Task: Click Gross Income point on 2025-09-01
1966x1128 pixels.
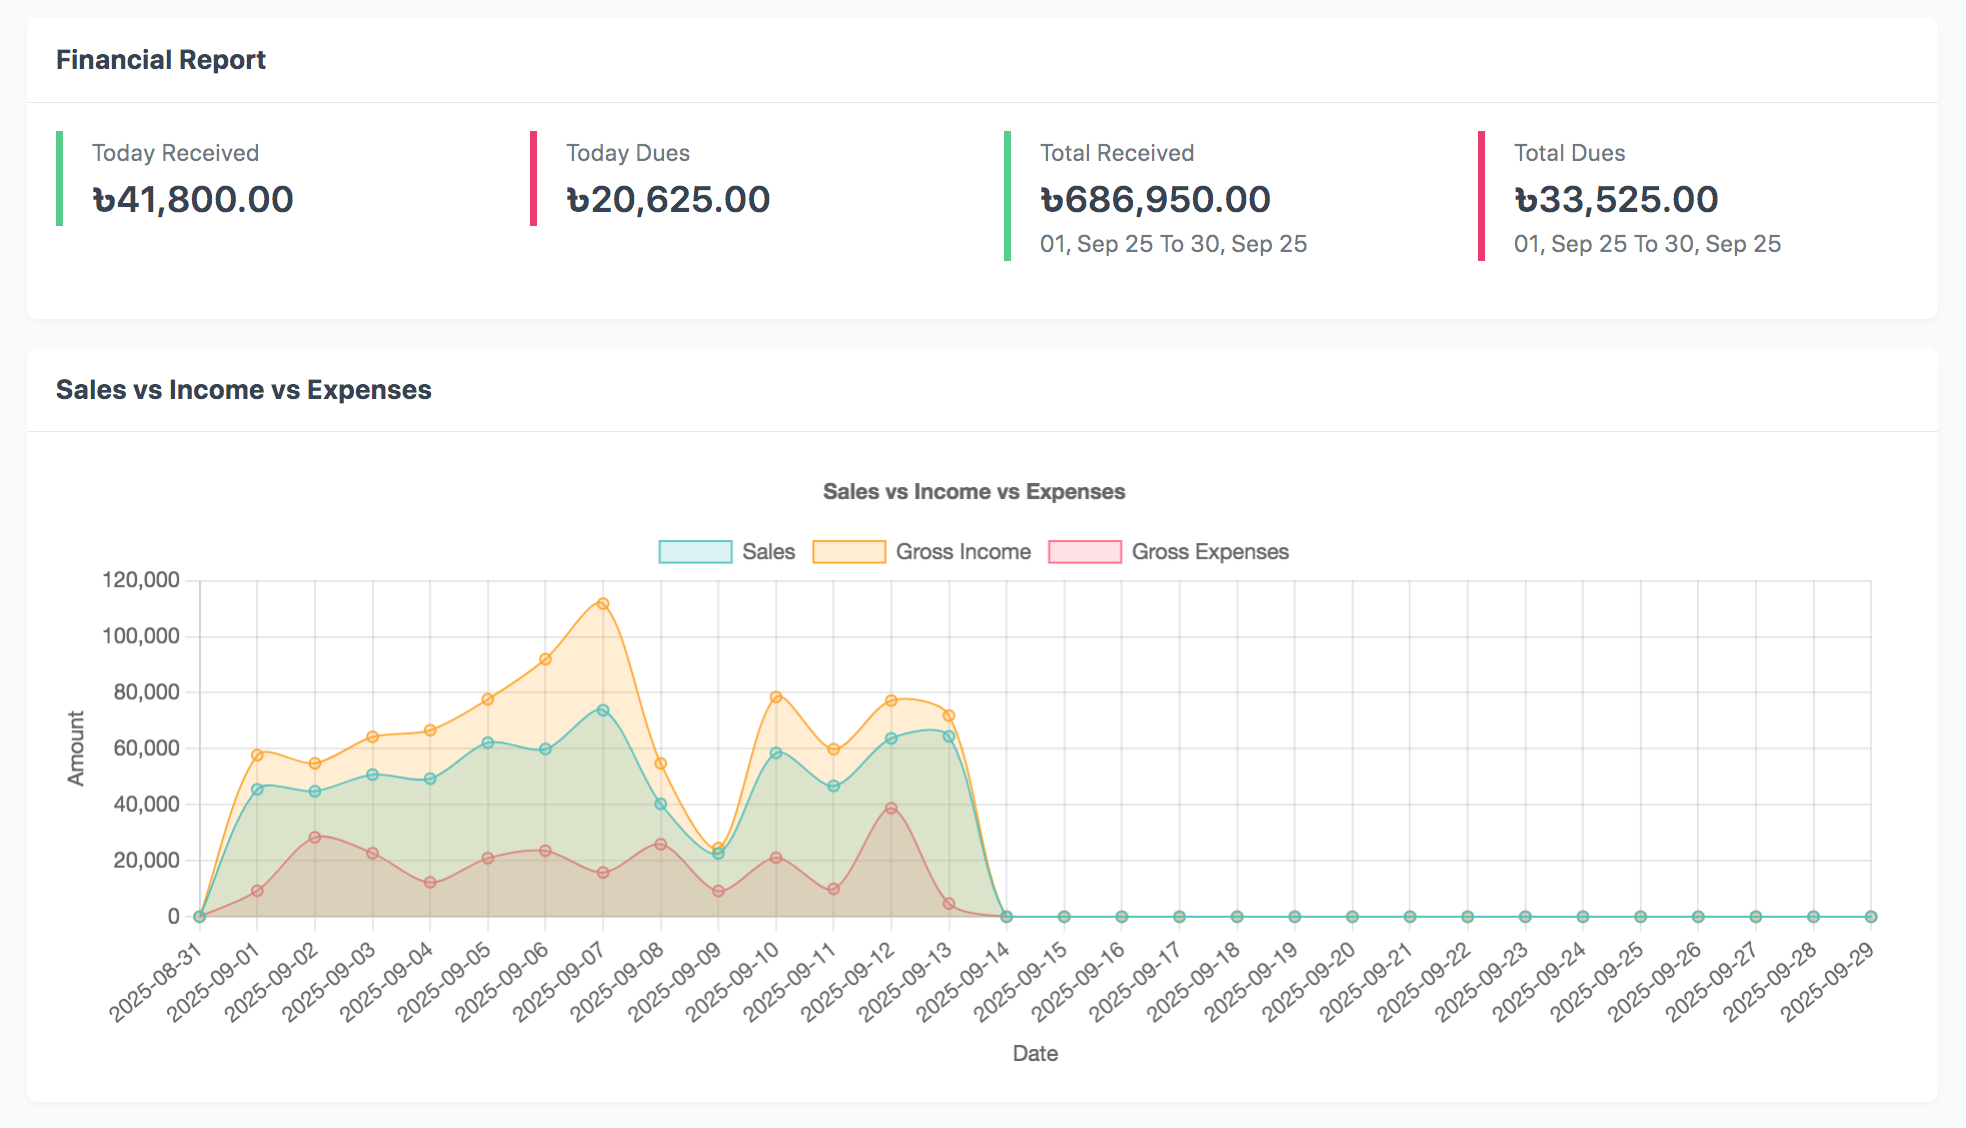Action: [x=257, y=755]
